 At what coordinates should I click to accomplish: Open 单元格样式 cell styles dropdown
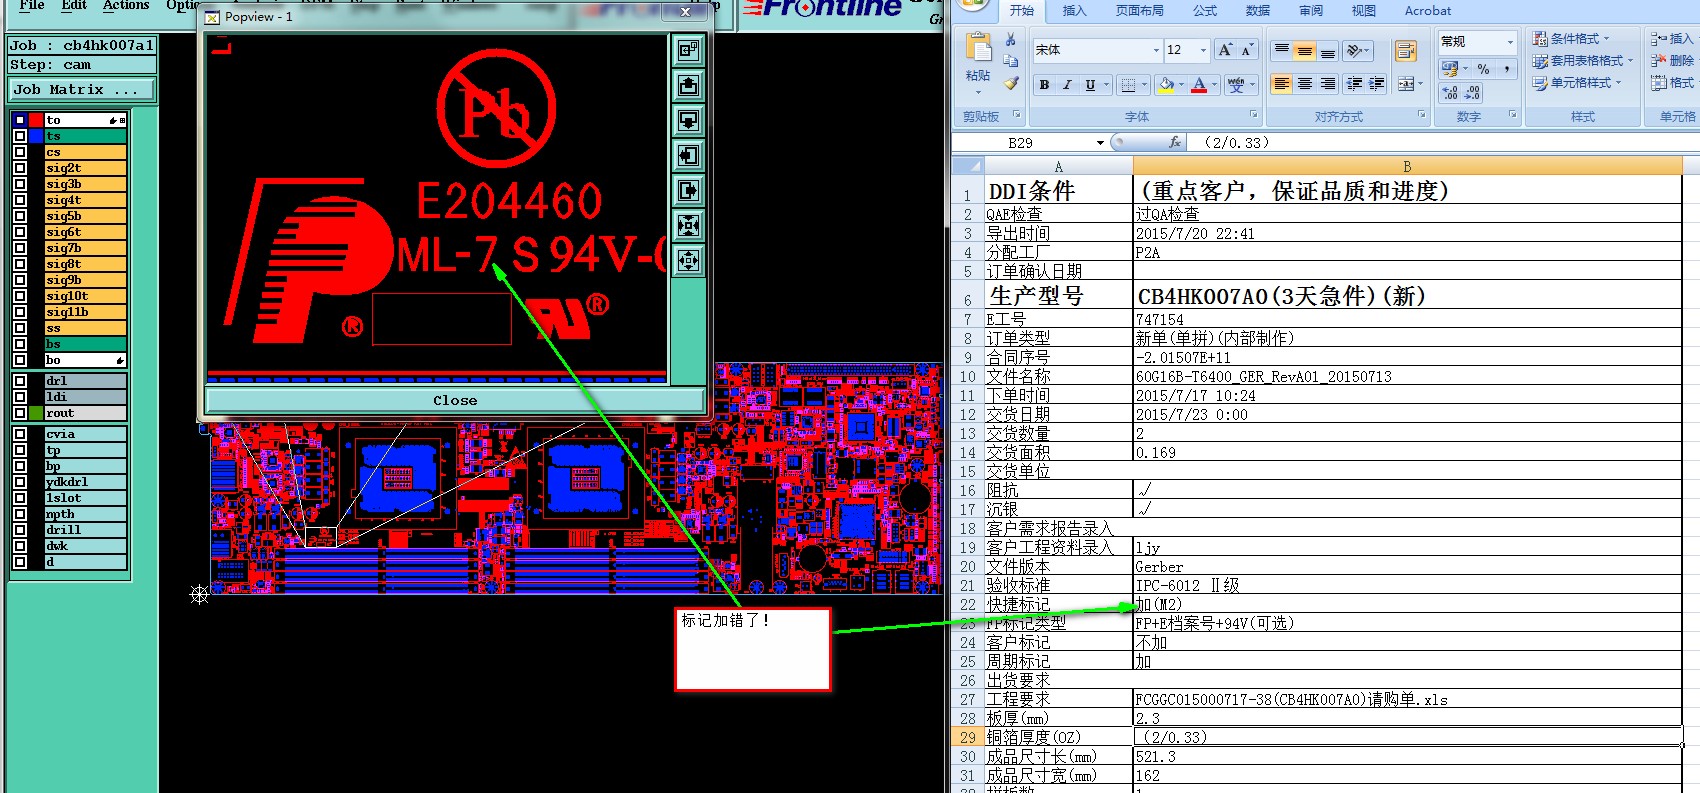tap(1576, 82)
